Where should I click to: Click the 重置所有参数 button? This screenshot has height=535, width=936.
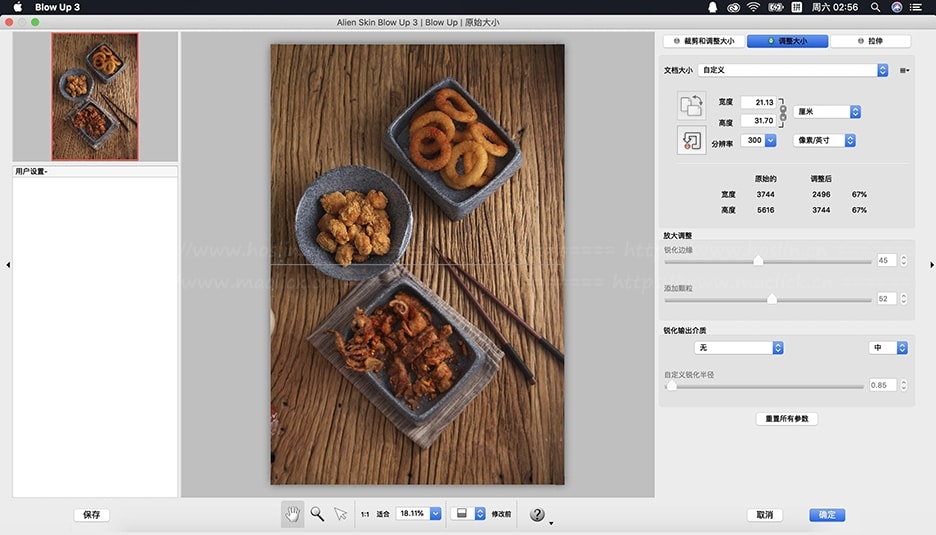(x=786, y=419)
